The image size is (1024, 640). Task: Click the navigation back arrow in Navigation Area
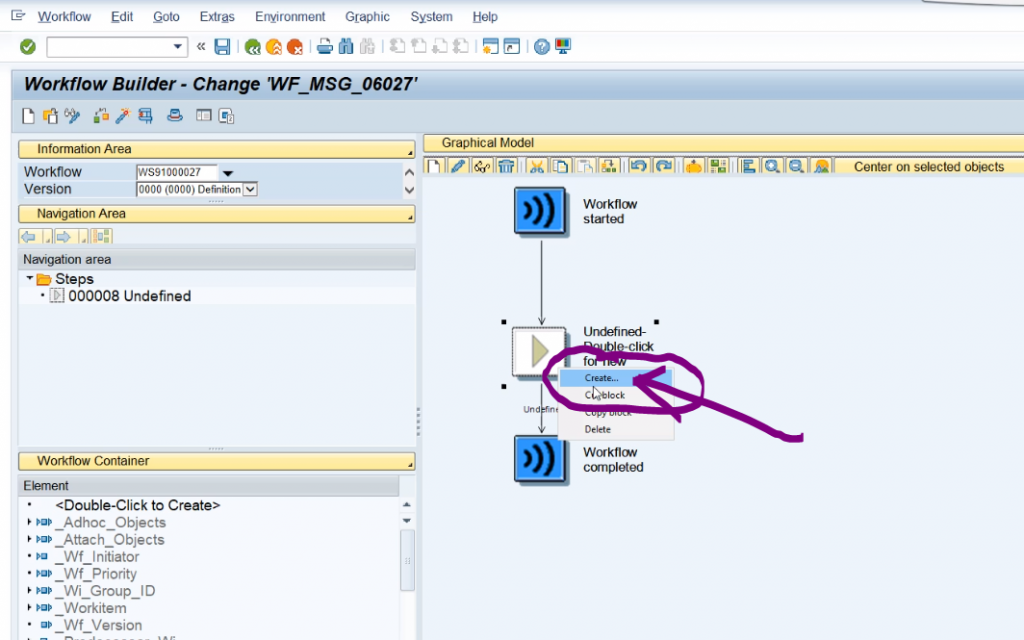tap(29, 236)
